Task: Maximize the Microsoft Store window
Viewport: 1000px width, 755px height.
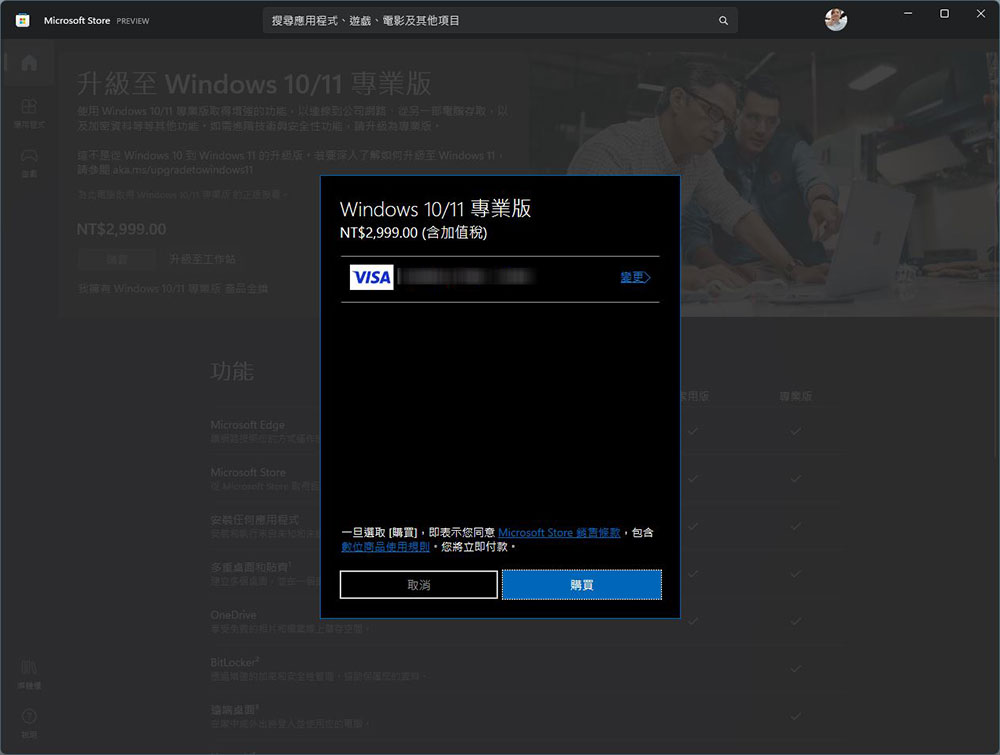Action: coord(945,13)
